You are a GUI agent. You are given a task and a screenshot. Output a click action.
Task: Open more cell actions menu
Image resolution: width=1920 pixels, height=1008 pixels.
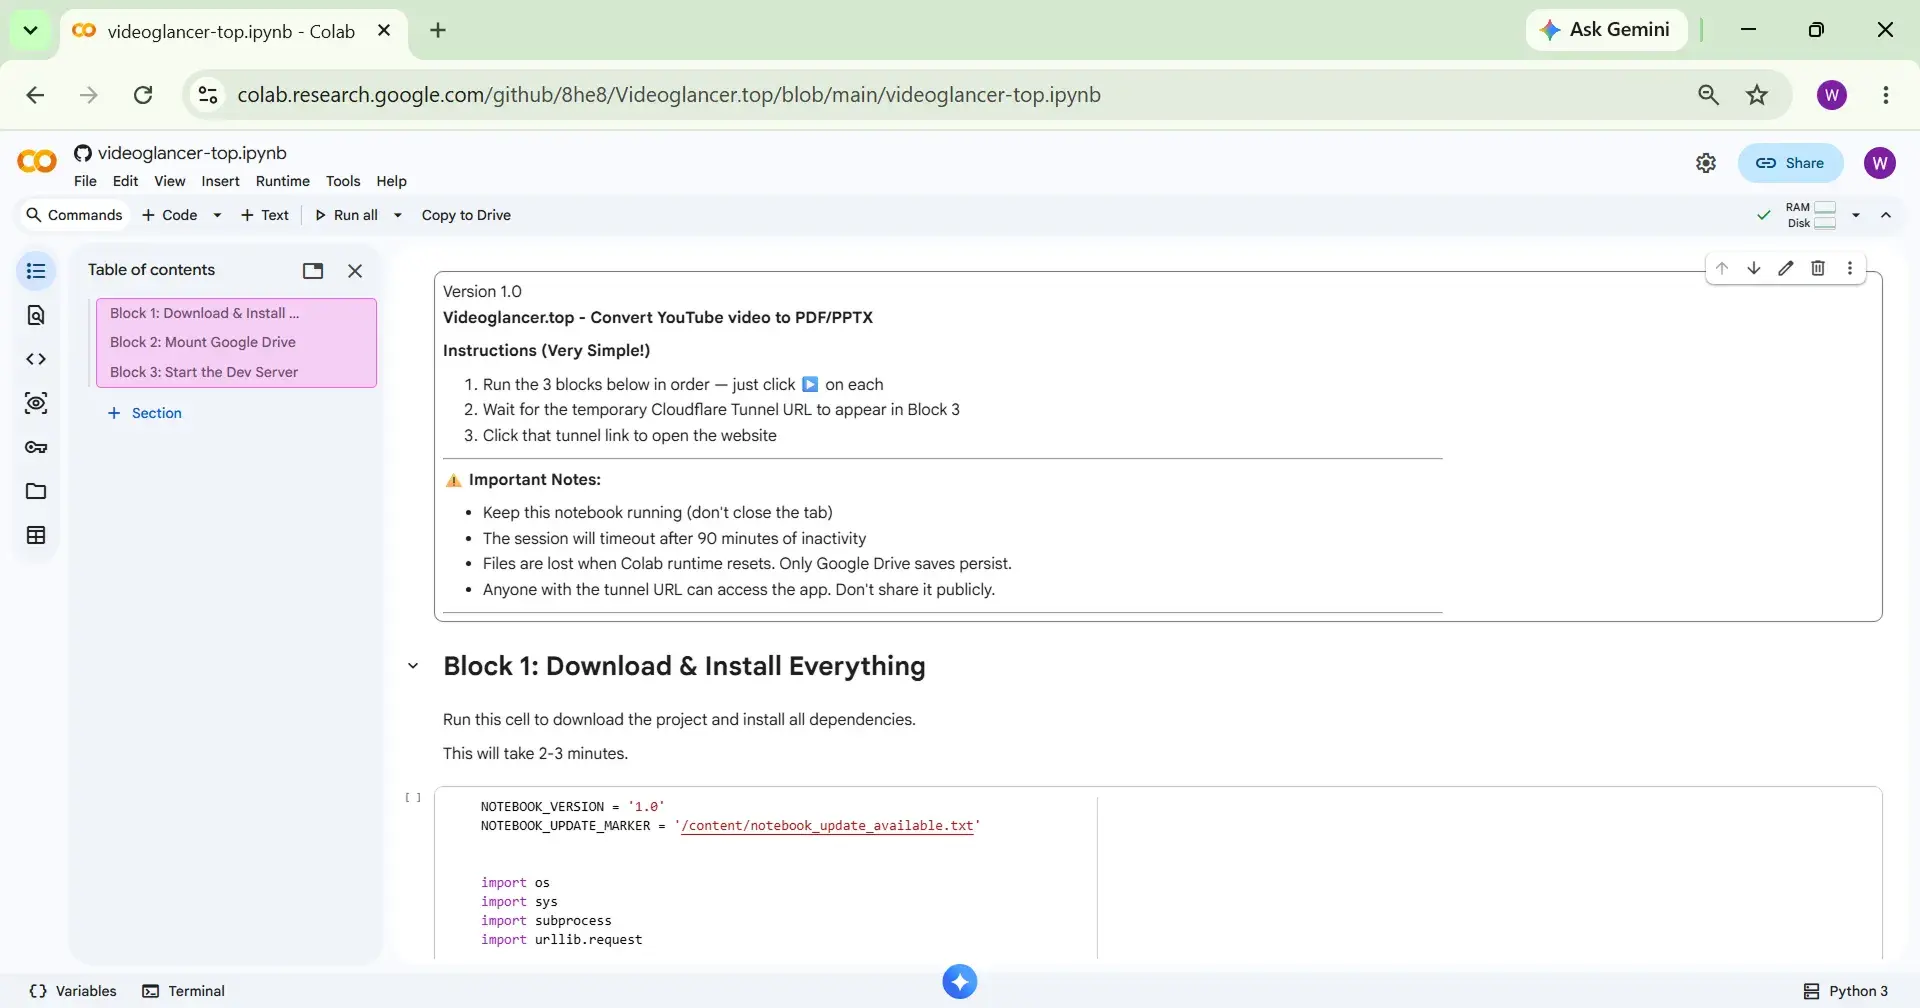click(x=1850, y=268)
